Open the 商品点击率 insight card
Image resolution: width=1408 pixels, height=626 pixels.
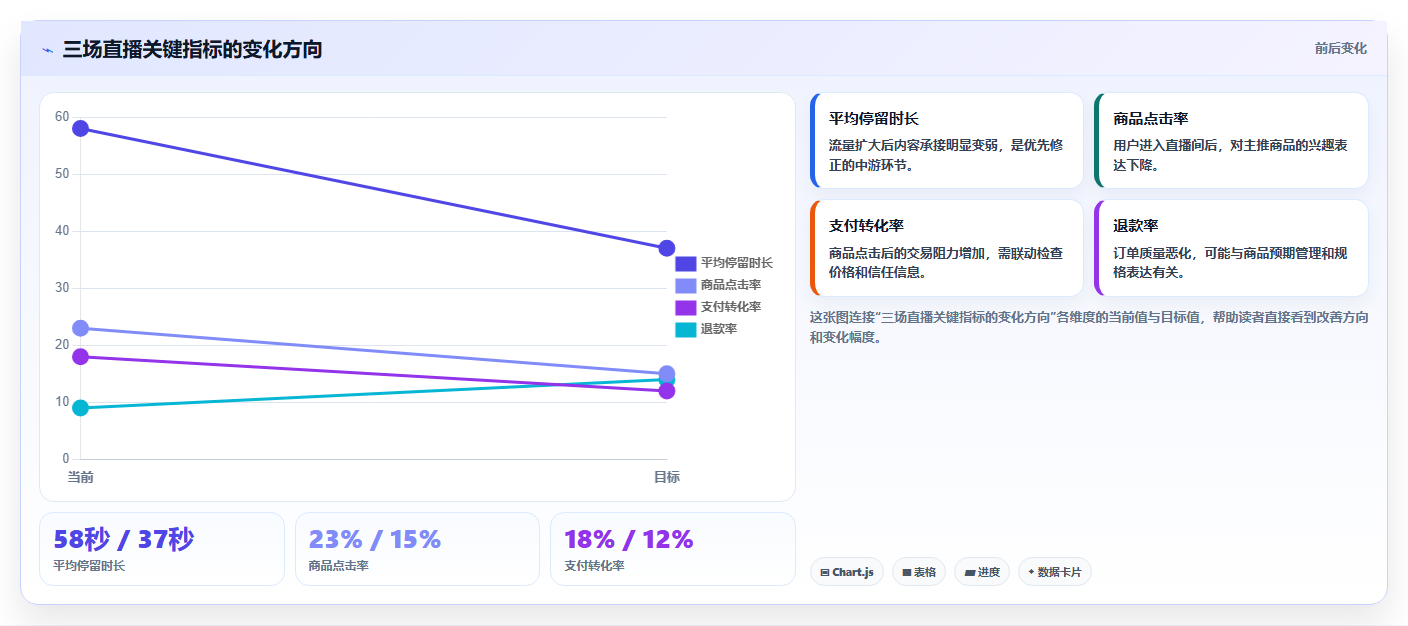coord(1231,141)
